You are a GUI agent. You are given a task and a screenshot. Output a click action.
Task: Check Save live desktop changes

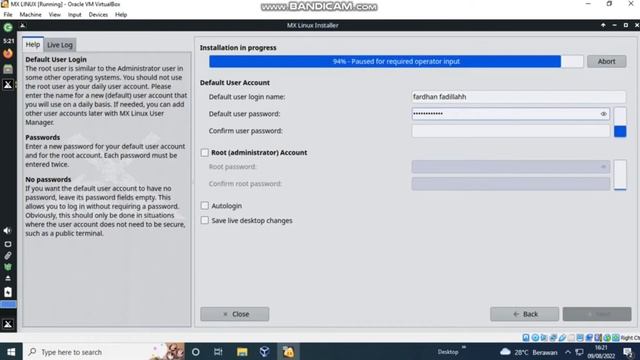(204, 220)
